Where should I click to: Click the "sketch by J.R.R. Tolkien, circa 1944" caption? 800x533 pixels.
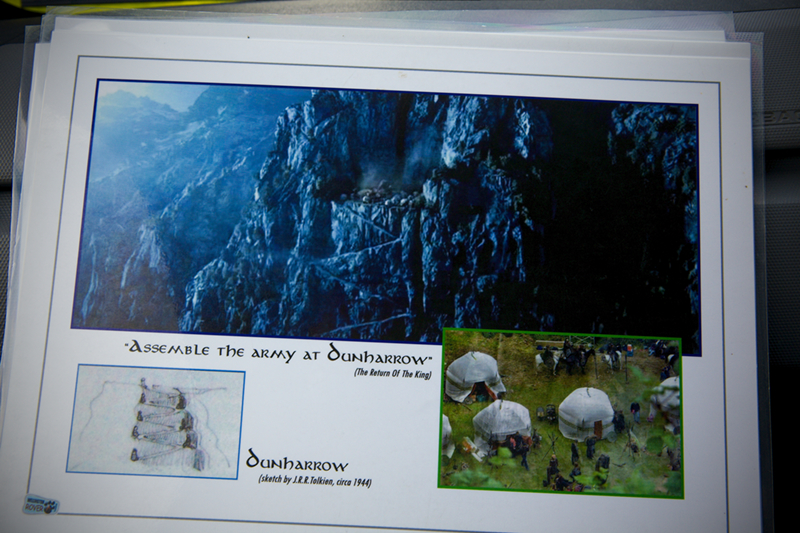tap(309, 484)
